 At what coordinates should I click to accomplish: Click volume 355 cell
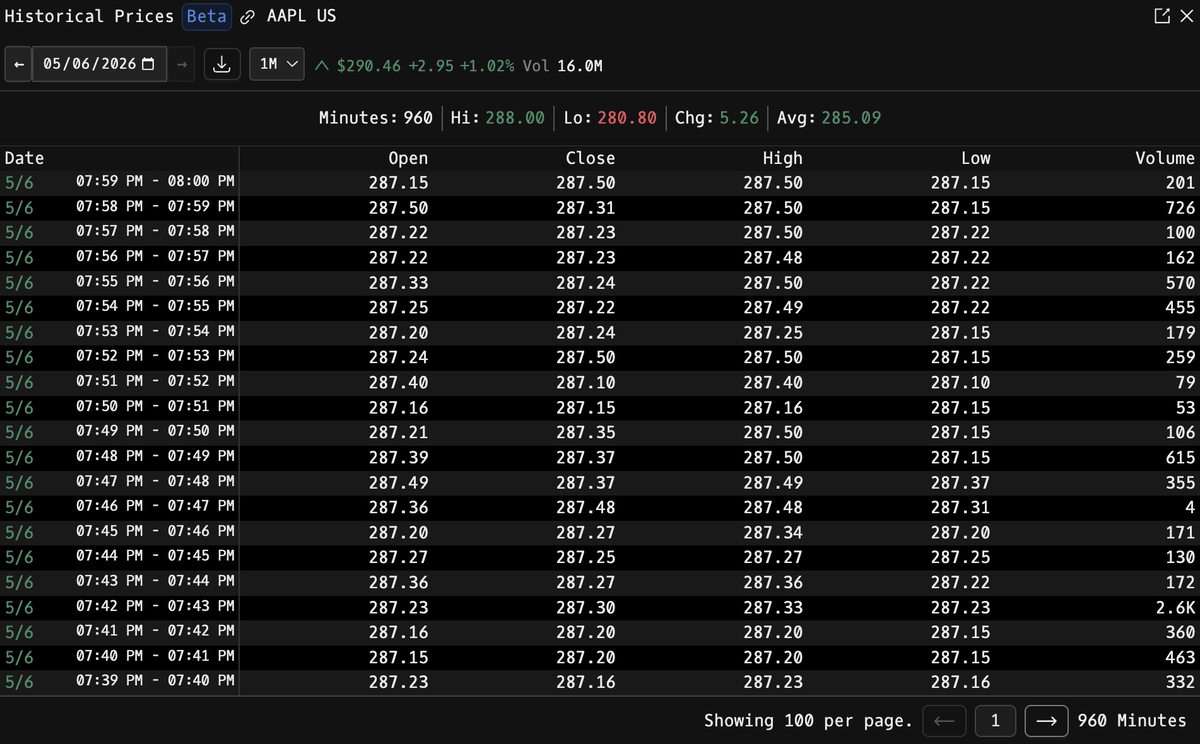pyautogui.click(x=1180, y=483)
